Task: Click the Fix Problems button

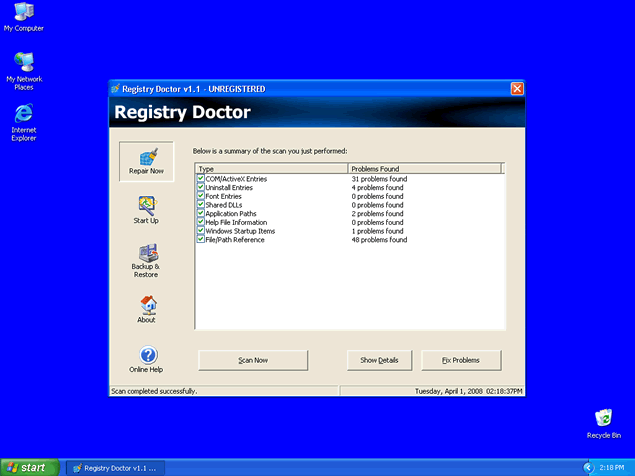Action: [460, 360]
